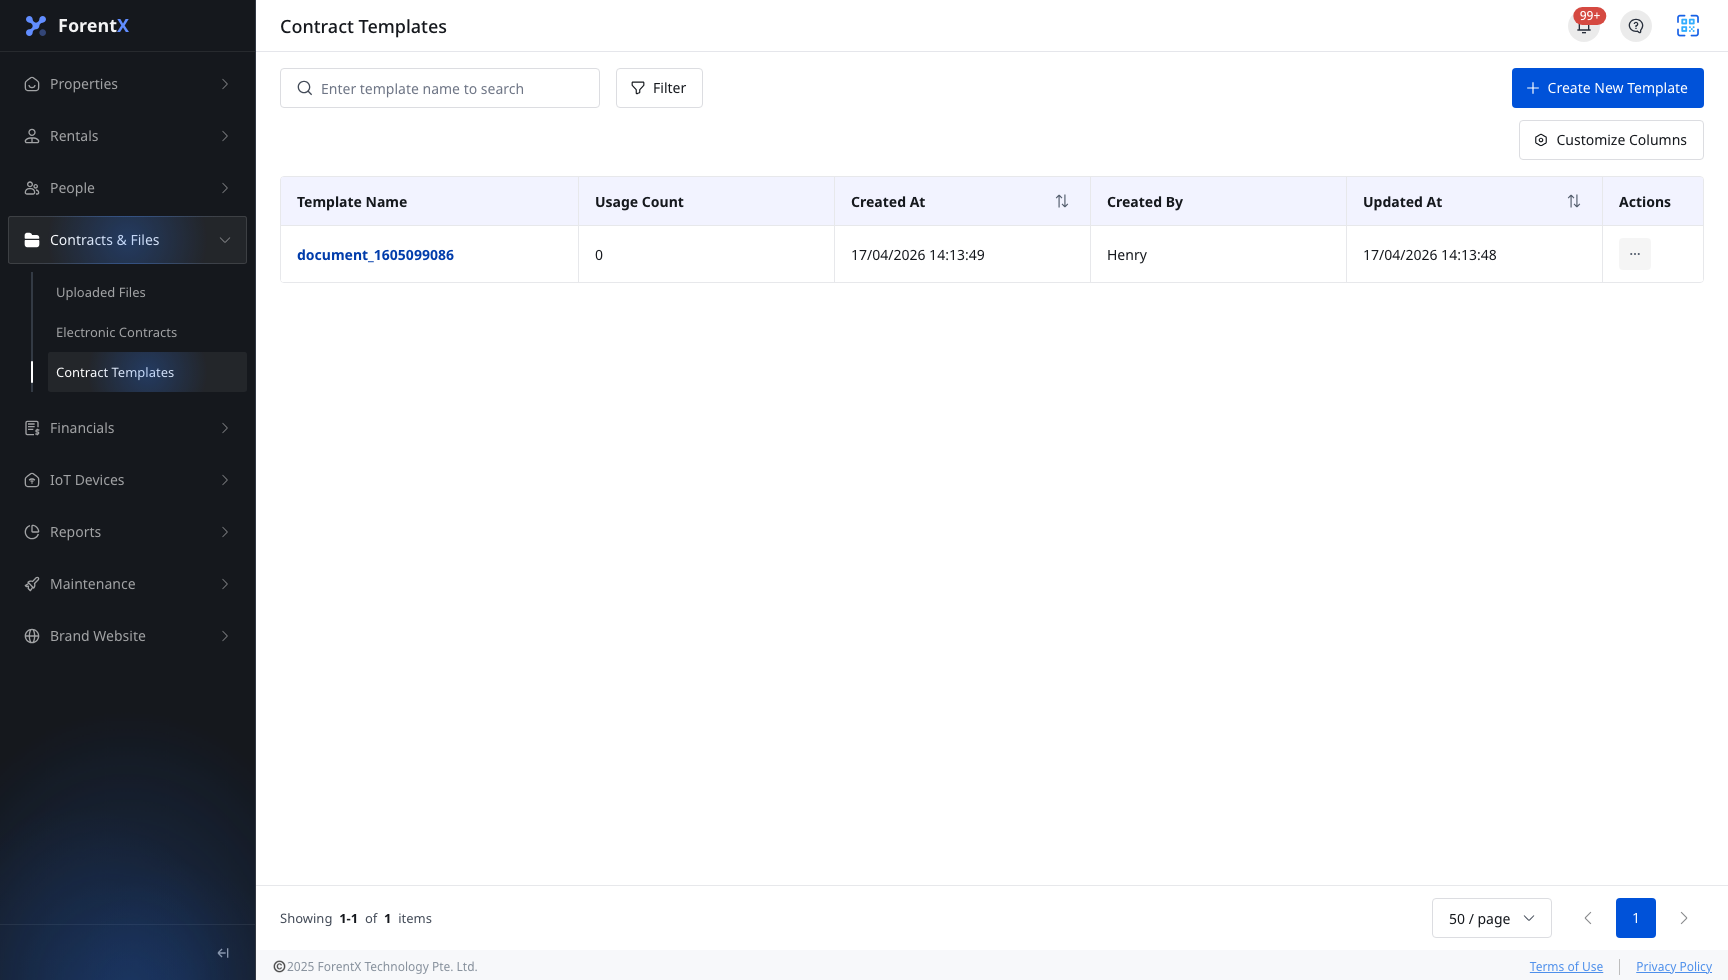Click the Financials ledger icon in the sidebar
Screen dimensions: 1728x980
coord(32,428)
